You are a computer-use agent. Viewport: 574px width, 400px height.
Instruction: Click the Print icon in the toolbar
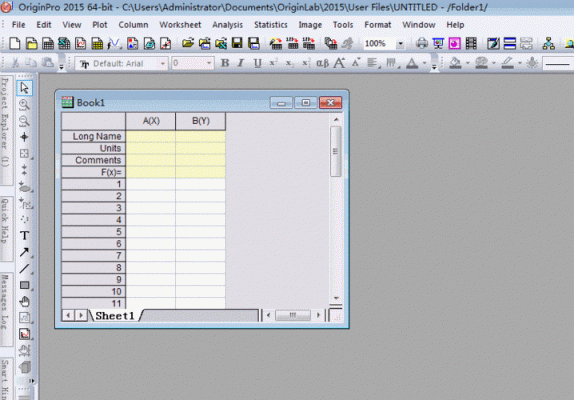422,44
